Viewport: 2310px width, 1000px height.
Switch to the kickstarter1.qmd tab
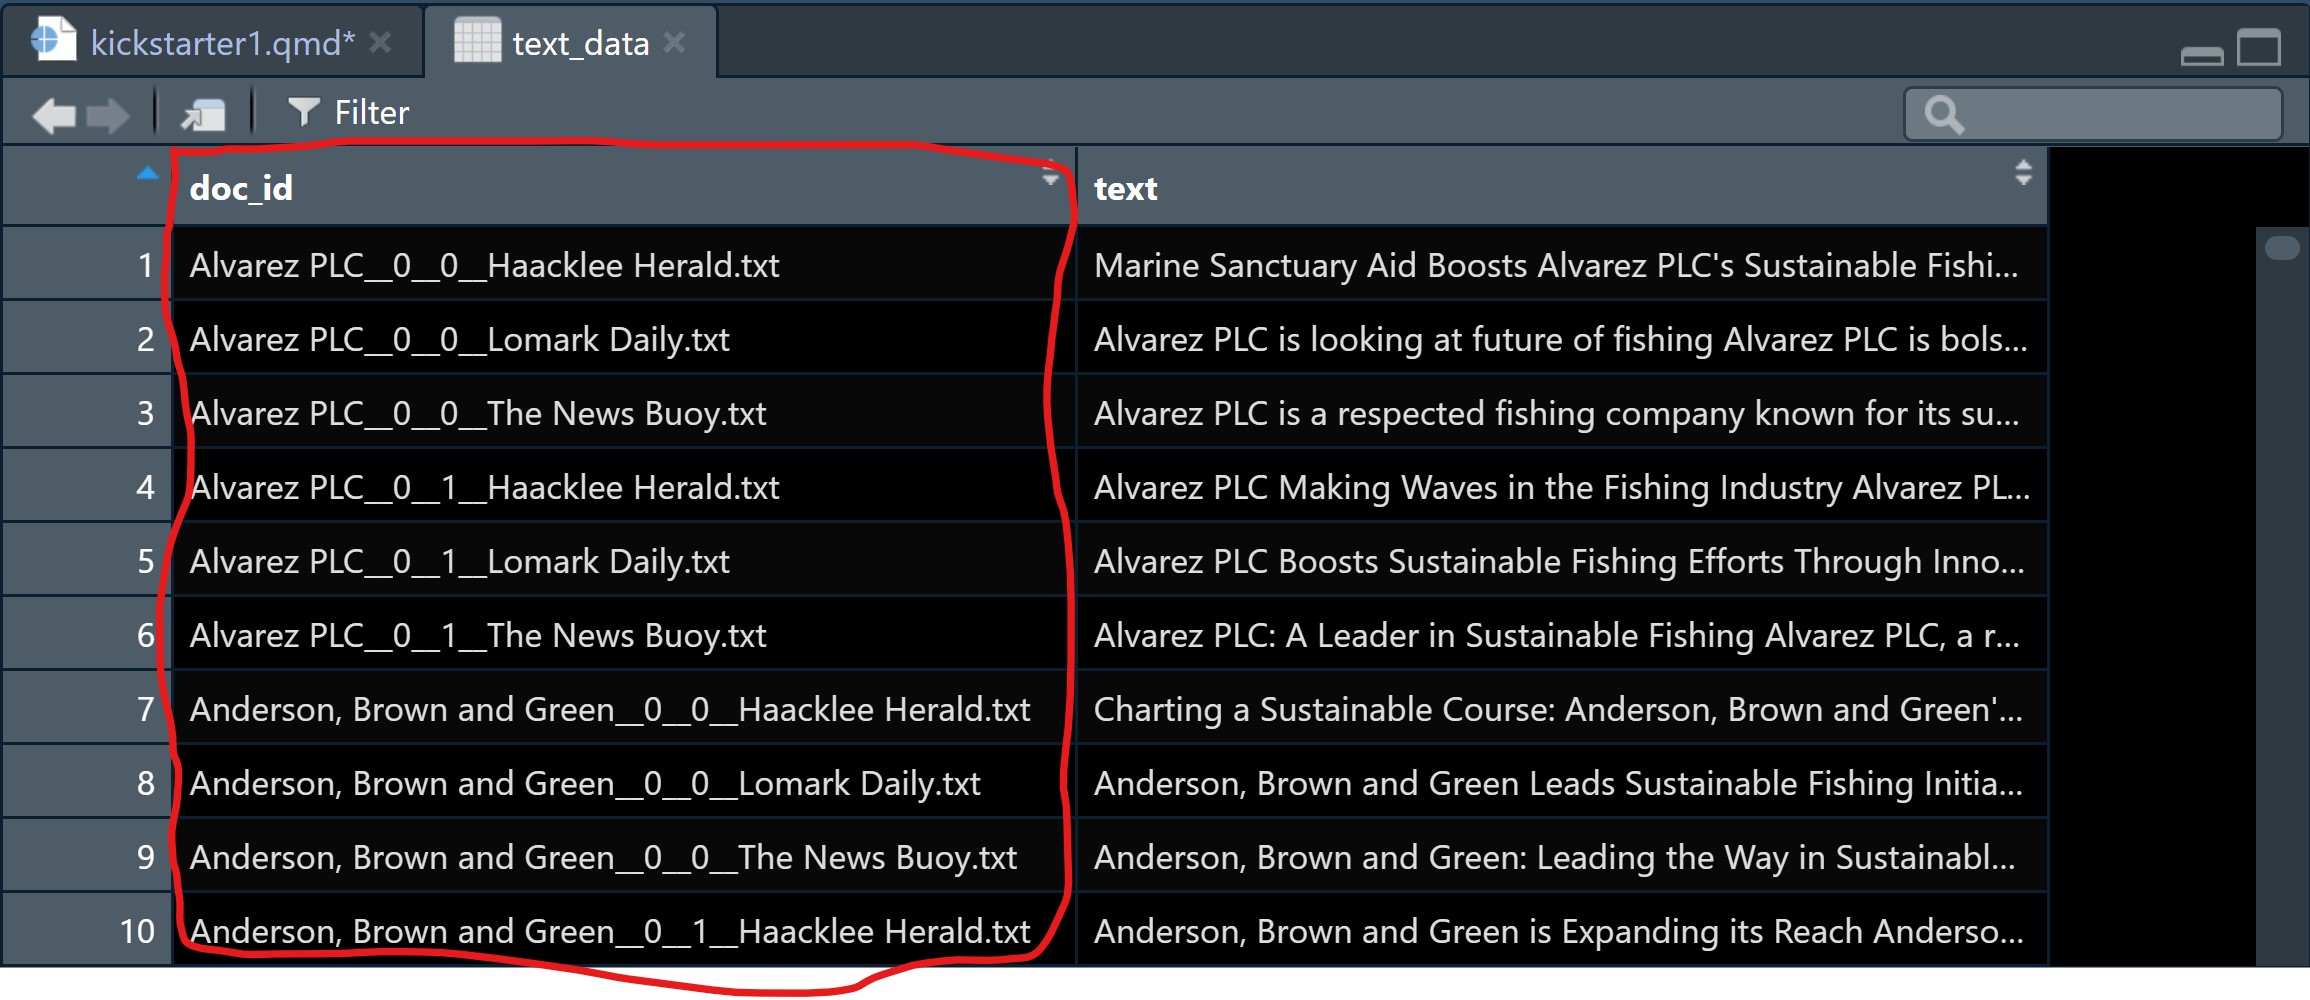221,43
